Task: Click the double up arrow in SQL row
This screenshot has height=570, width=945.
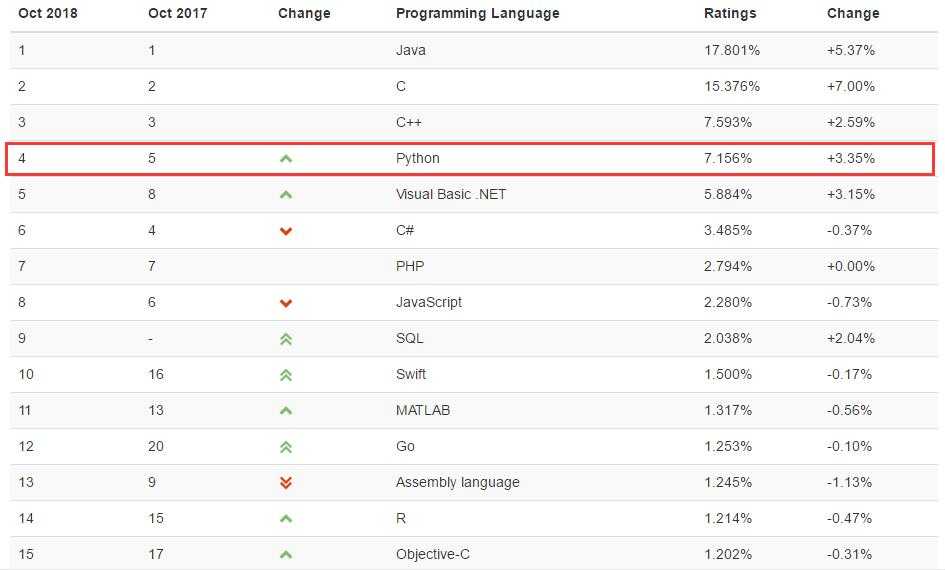Action: tap(286, 339)
